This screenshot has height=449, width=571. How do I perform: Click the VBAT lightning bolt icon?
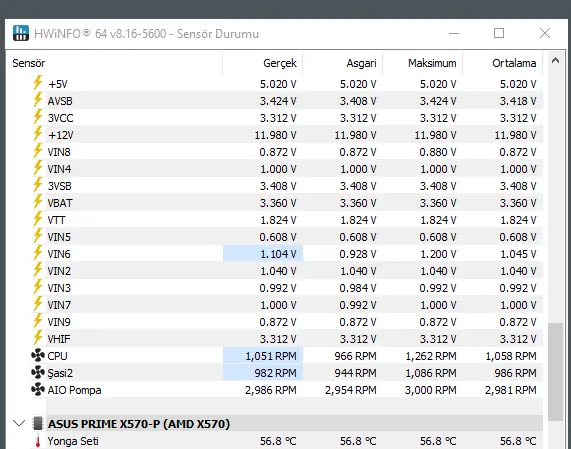(38, 202)
